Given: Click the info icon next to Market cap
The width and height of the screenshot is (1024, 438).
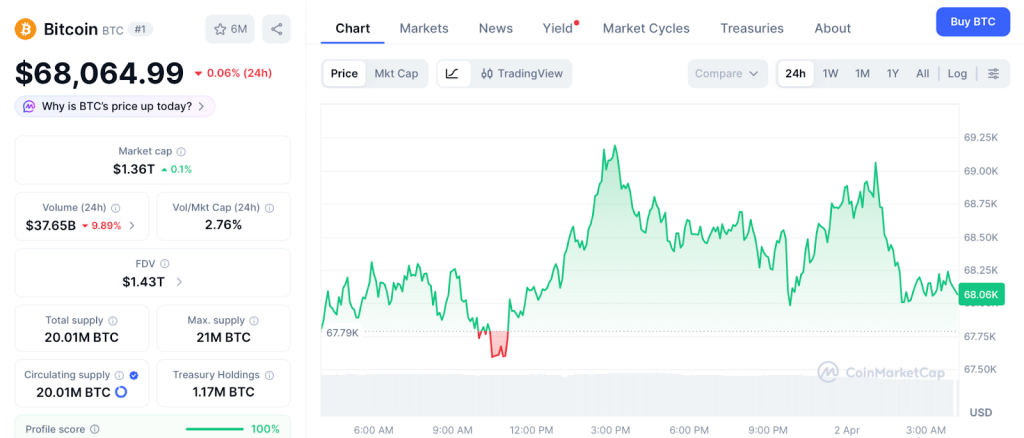Looking at the screenshot, I should click(x=182, y=151).
